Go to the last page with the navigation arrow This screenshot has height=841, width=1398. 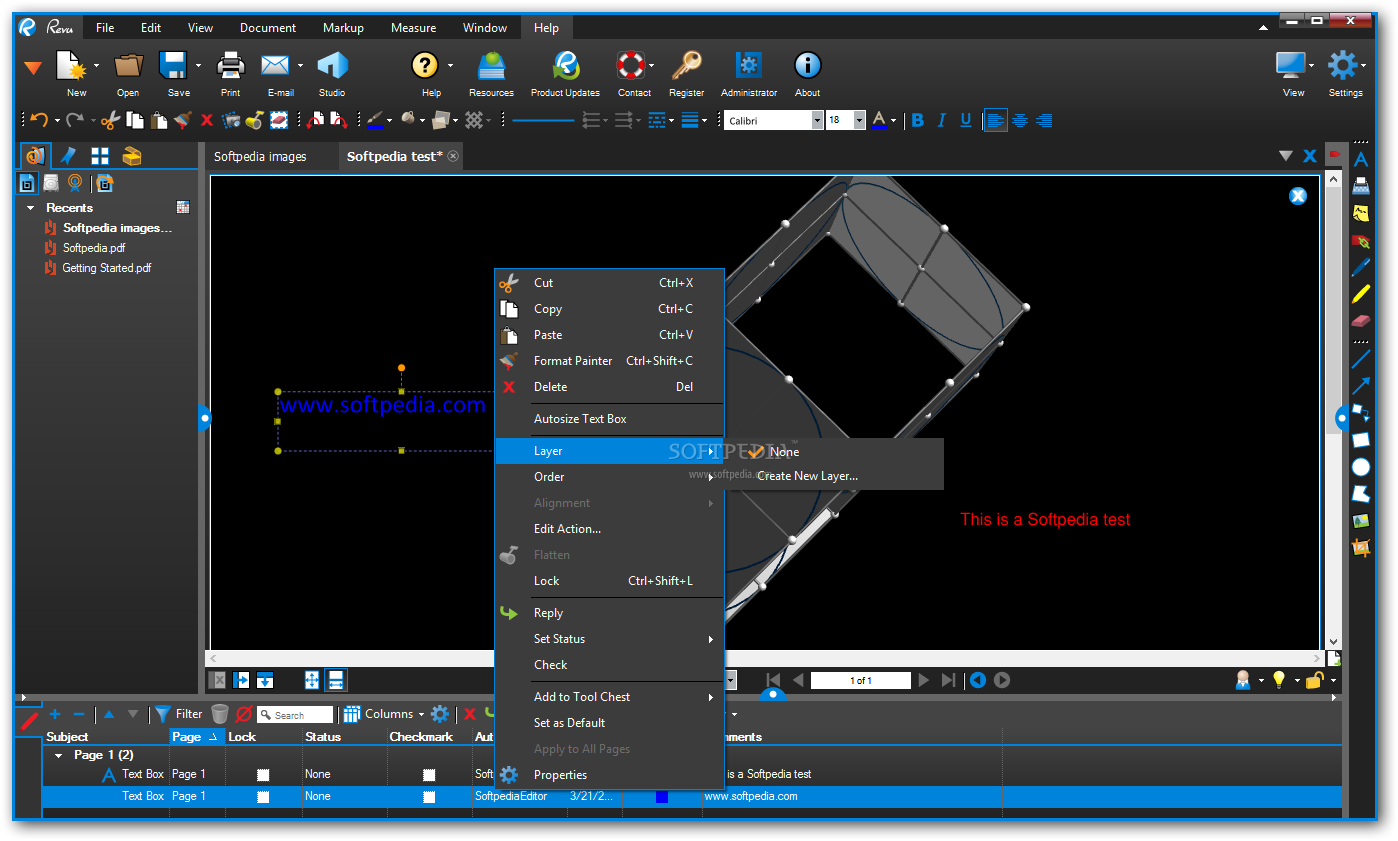tap(948, 680)
